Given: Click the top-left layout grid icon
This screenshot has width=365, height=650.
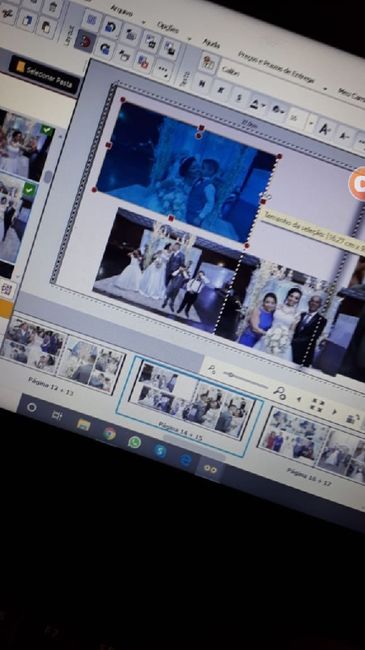Looking at the screenshot, I should [92, 19].
